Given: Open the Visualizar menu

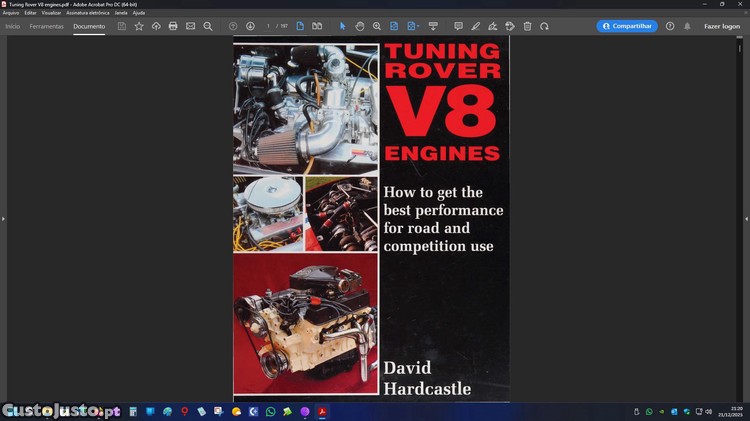Looking at the screenshot, I should pyautogui.click(x=51, y=13).
